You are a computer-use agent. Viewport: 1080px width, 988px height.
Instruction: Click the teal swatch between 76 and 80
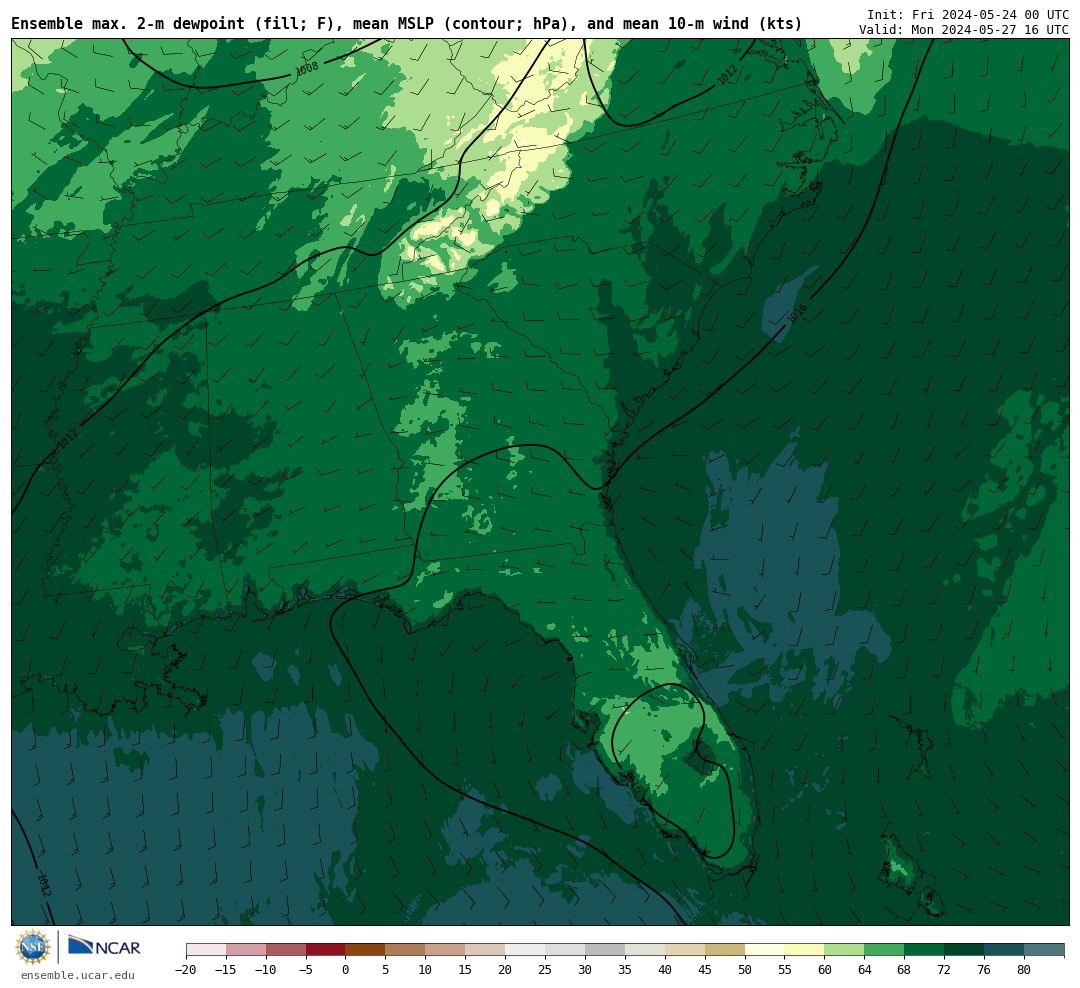(1004, 950)
